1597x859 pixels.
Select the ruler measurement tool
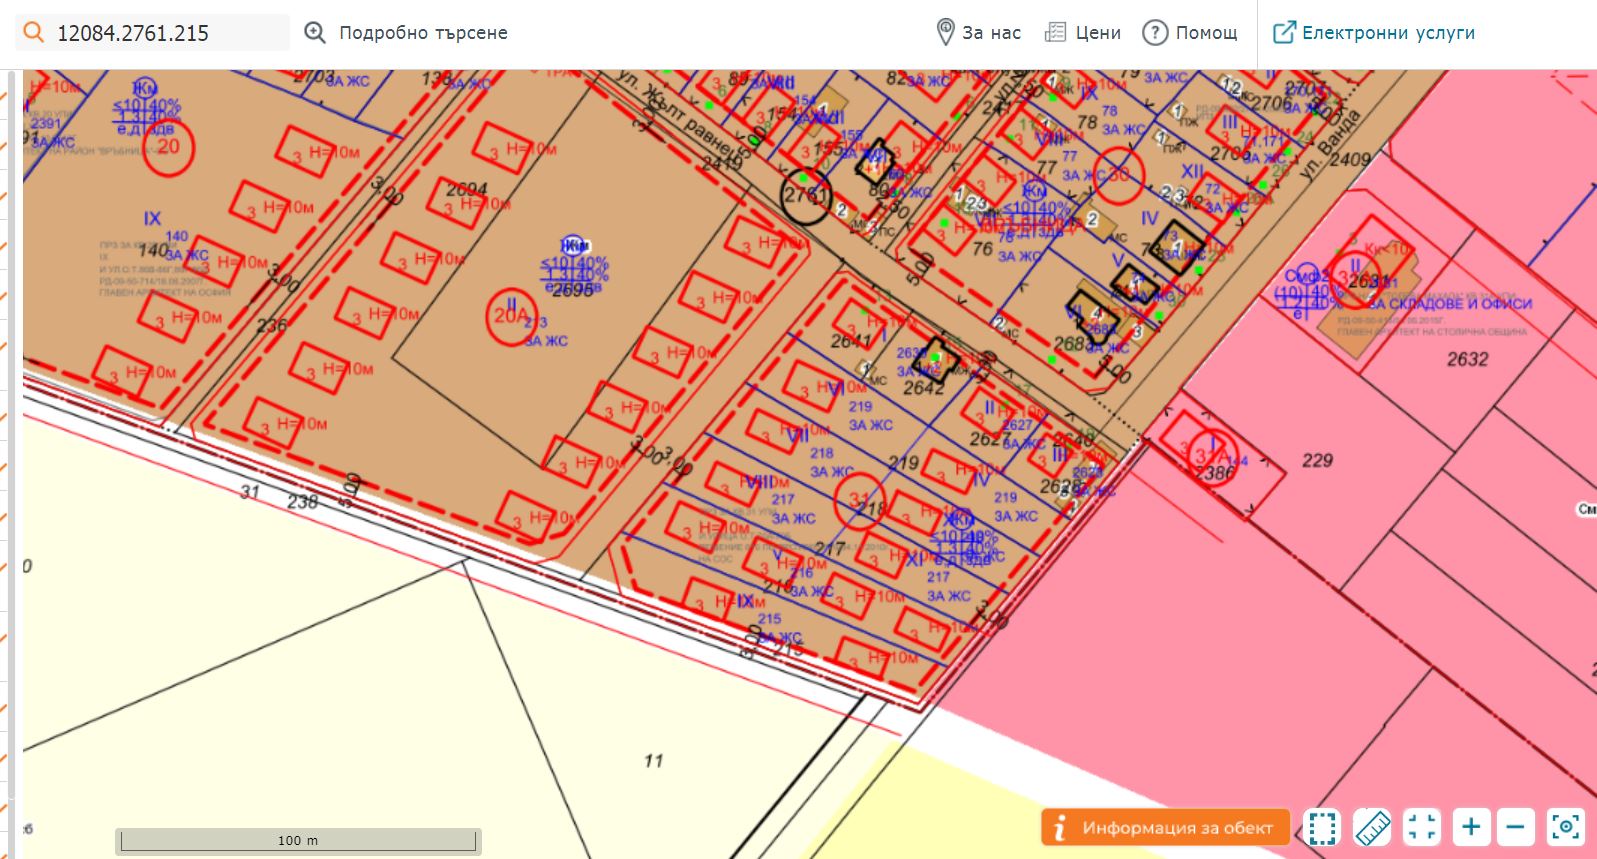1372,828
